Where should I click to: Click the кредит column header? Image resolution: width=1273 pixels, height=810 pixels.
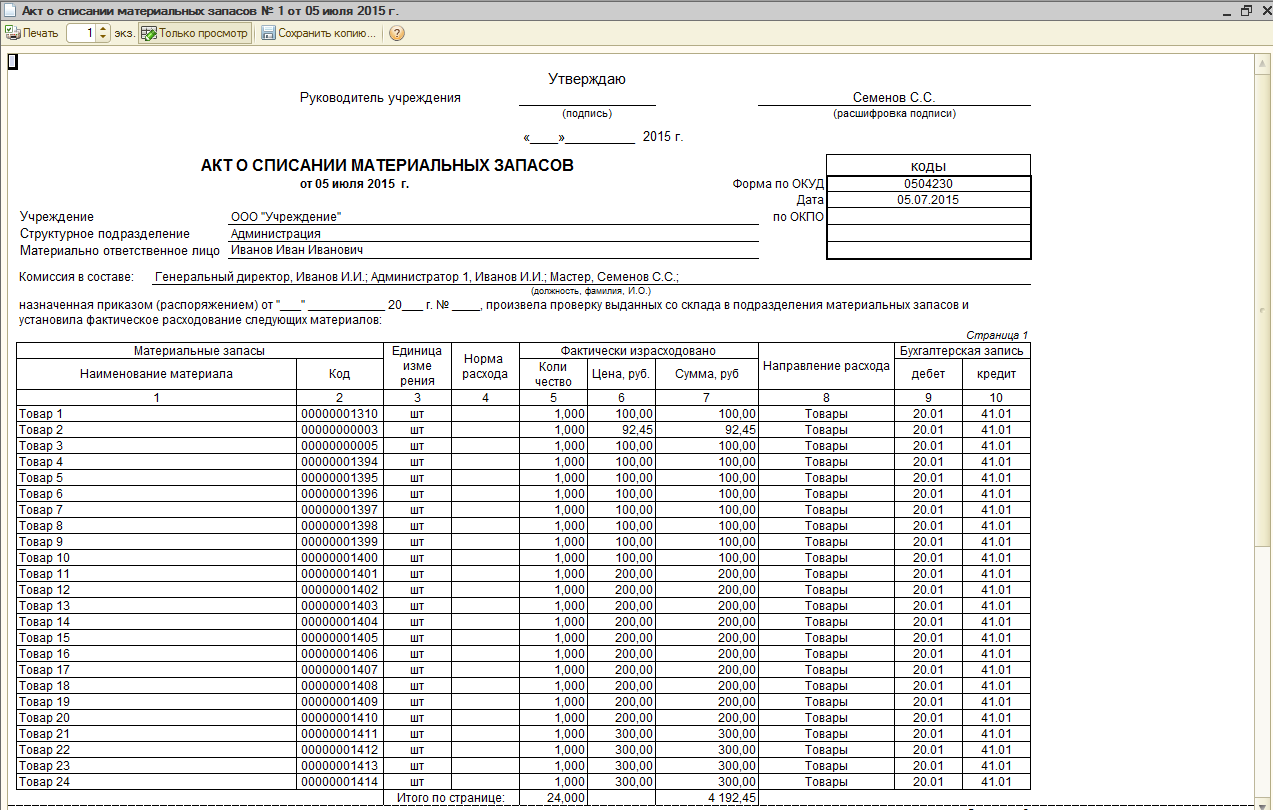996,374
